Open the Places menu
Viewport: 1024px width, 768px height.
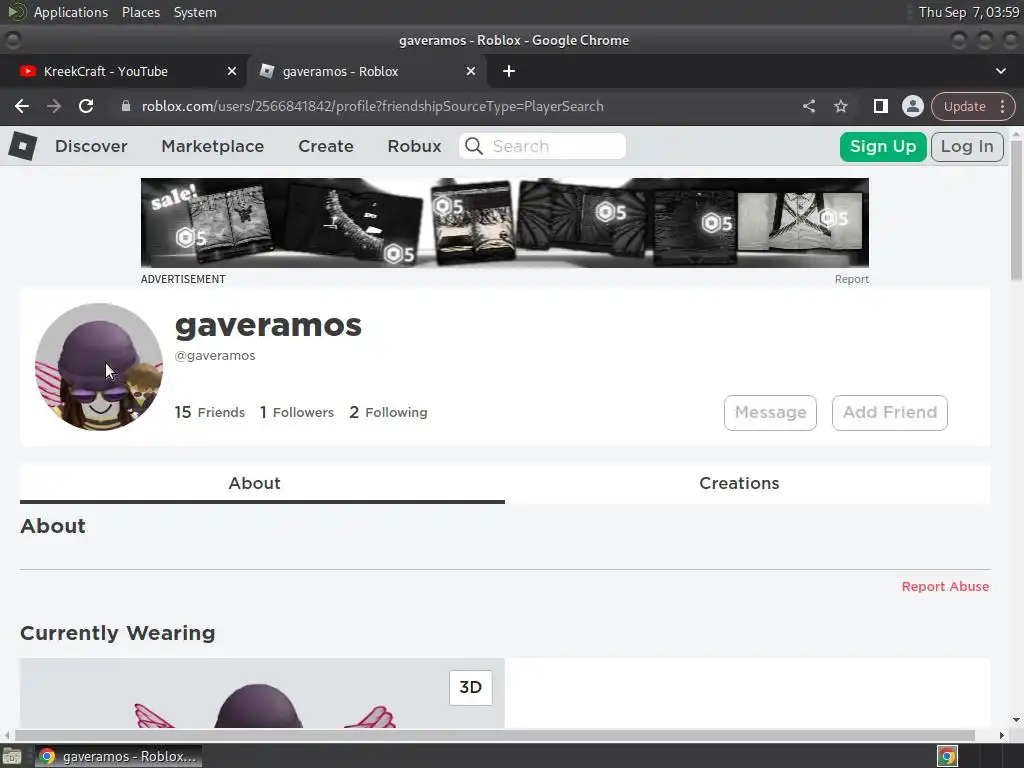click(x=141, y=12)
